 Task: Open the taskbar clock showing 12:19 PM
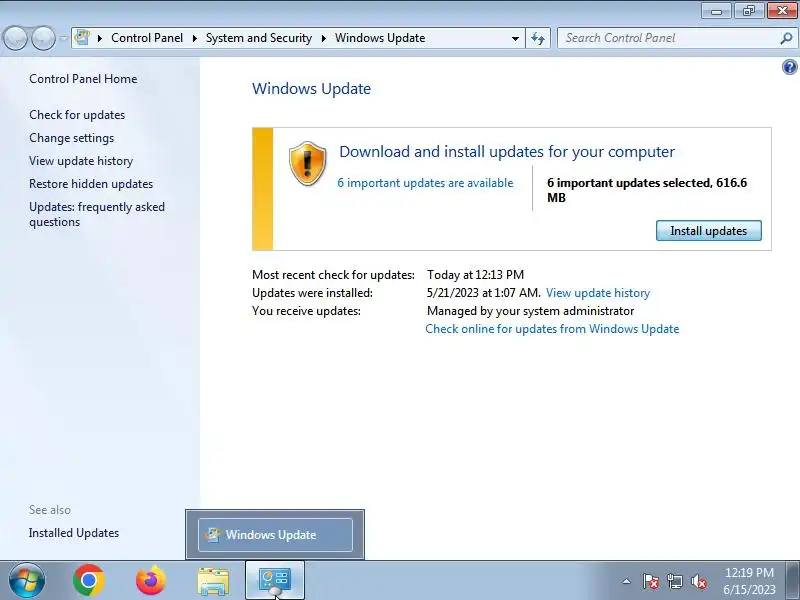point(749,581)
